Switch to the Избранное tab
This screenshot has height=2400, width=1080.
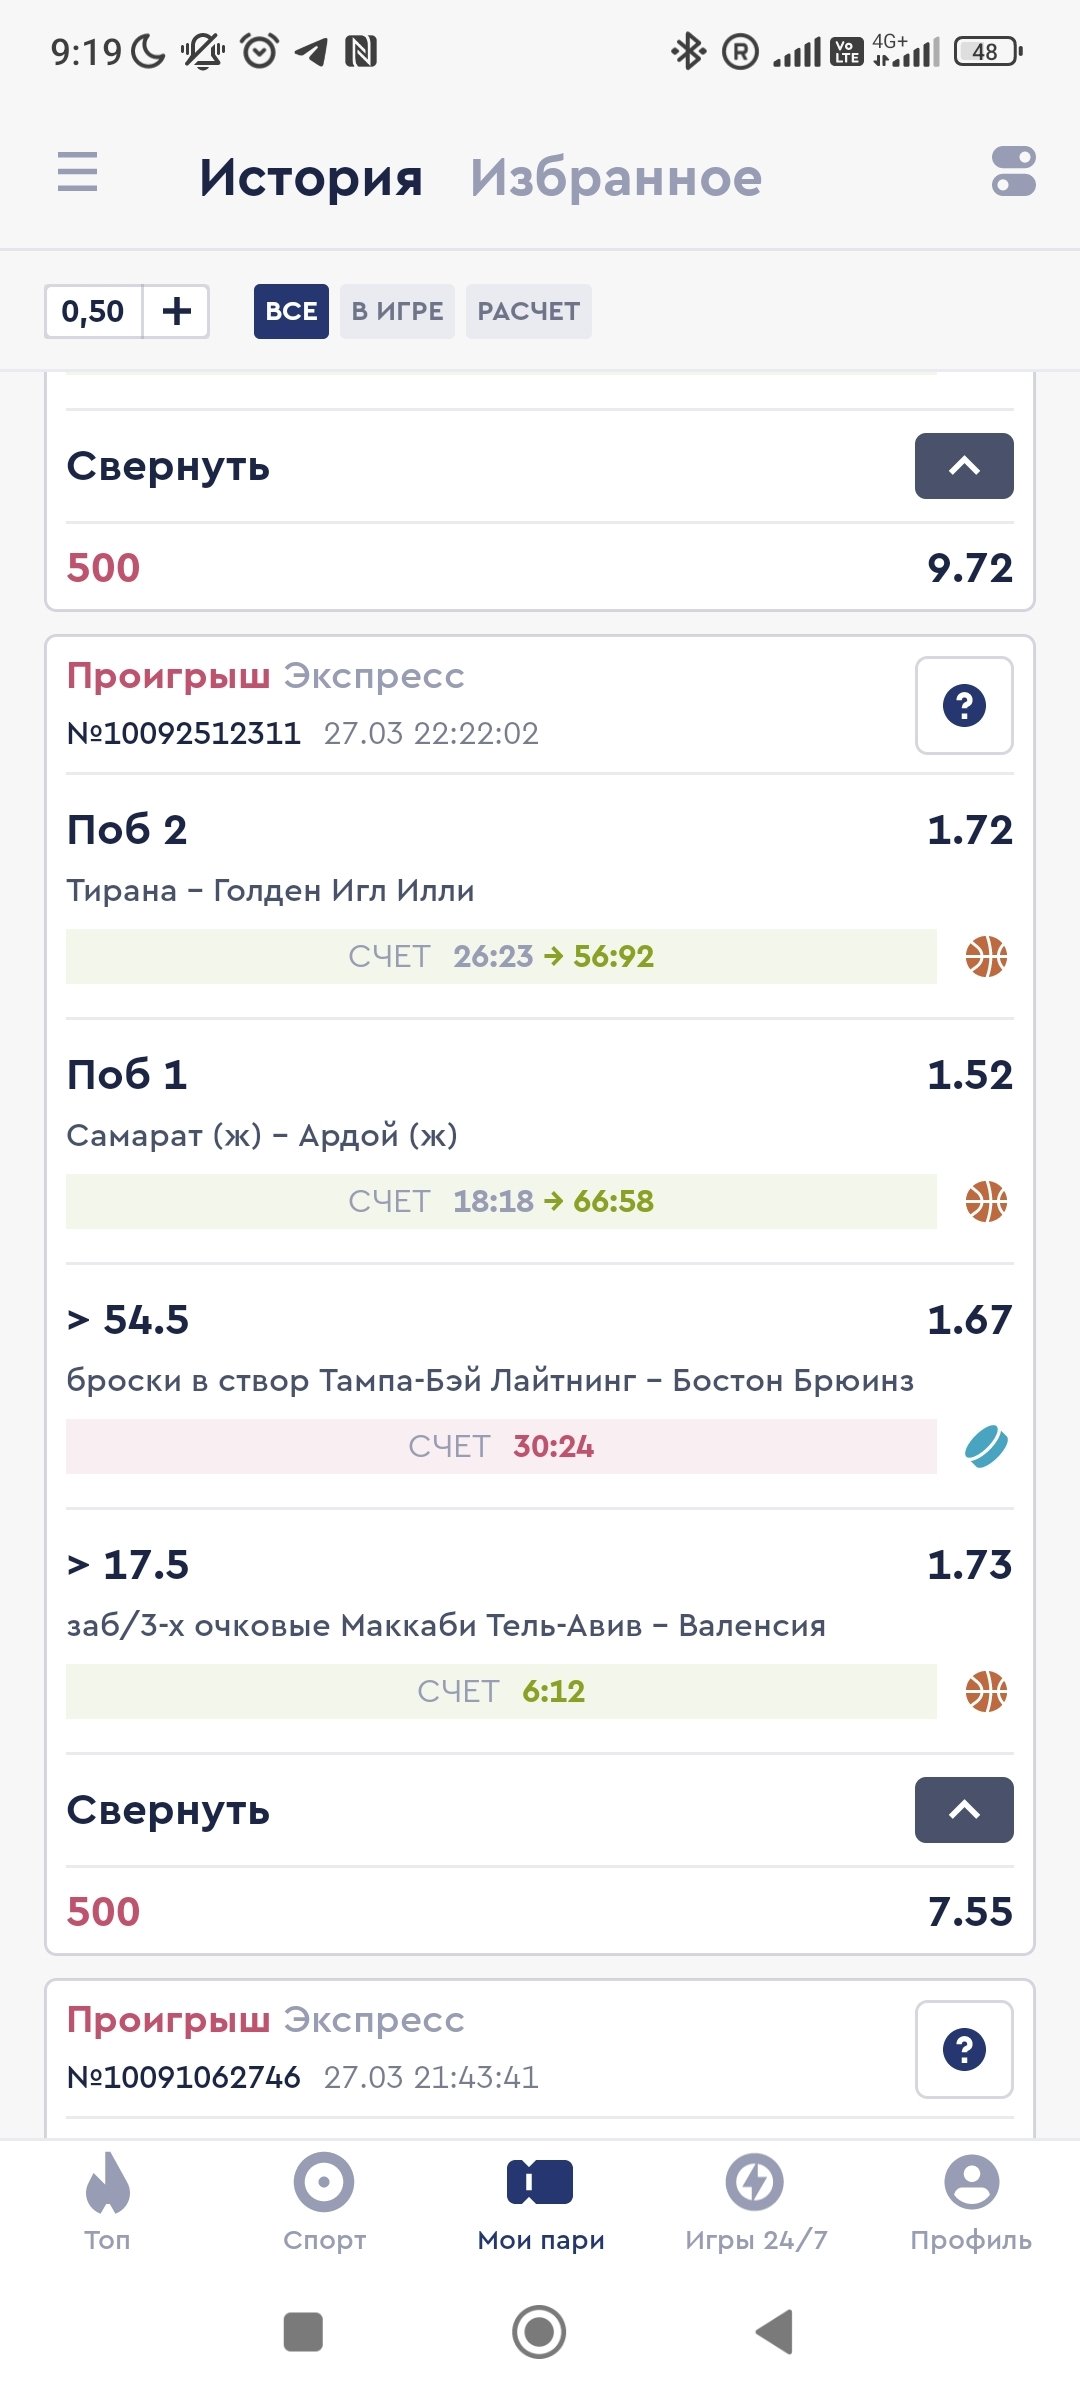pyautogui.click(x=616, y=178)
